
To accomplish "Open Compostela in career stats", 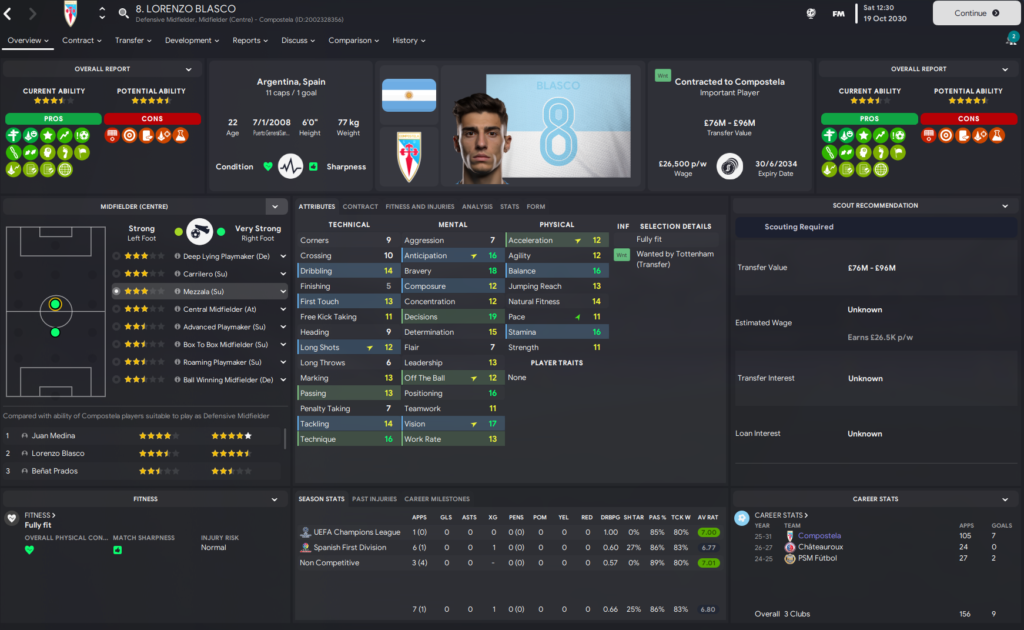I will [x=819, y=536].
